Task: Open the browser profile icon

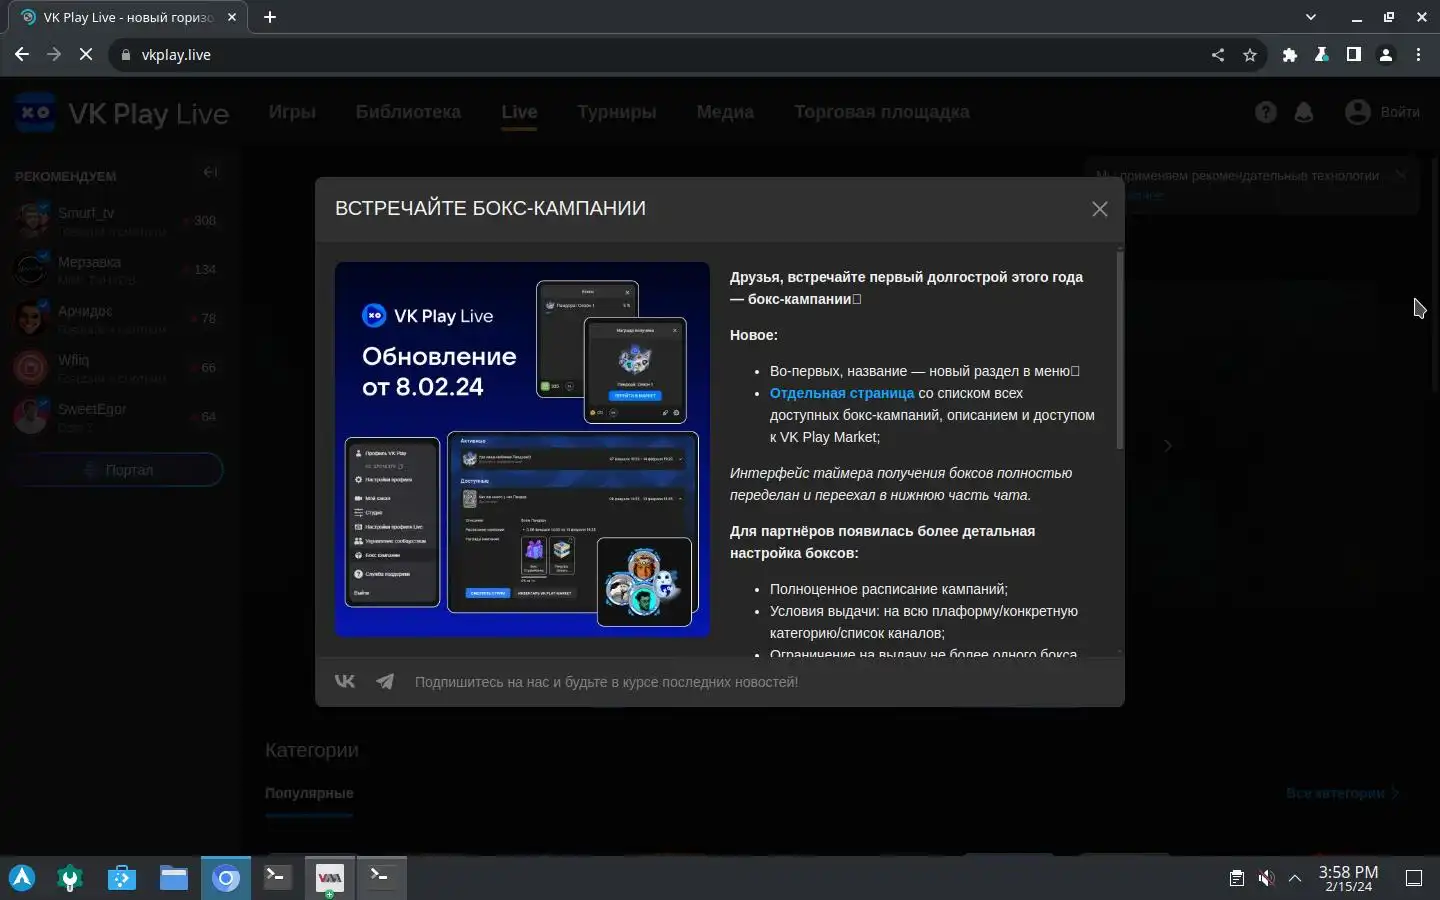Action: point(1386,55)
